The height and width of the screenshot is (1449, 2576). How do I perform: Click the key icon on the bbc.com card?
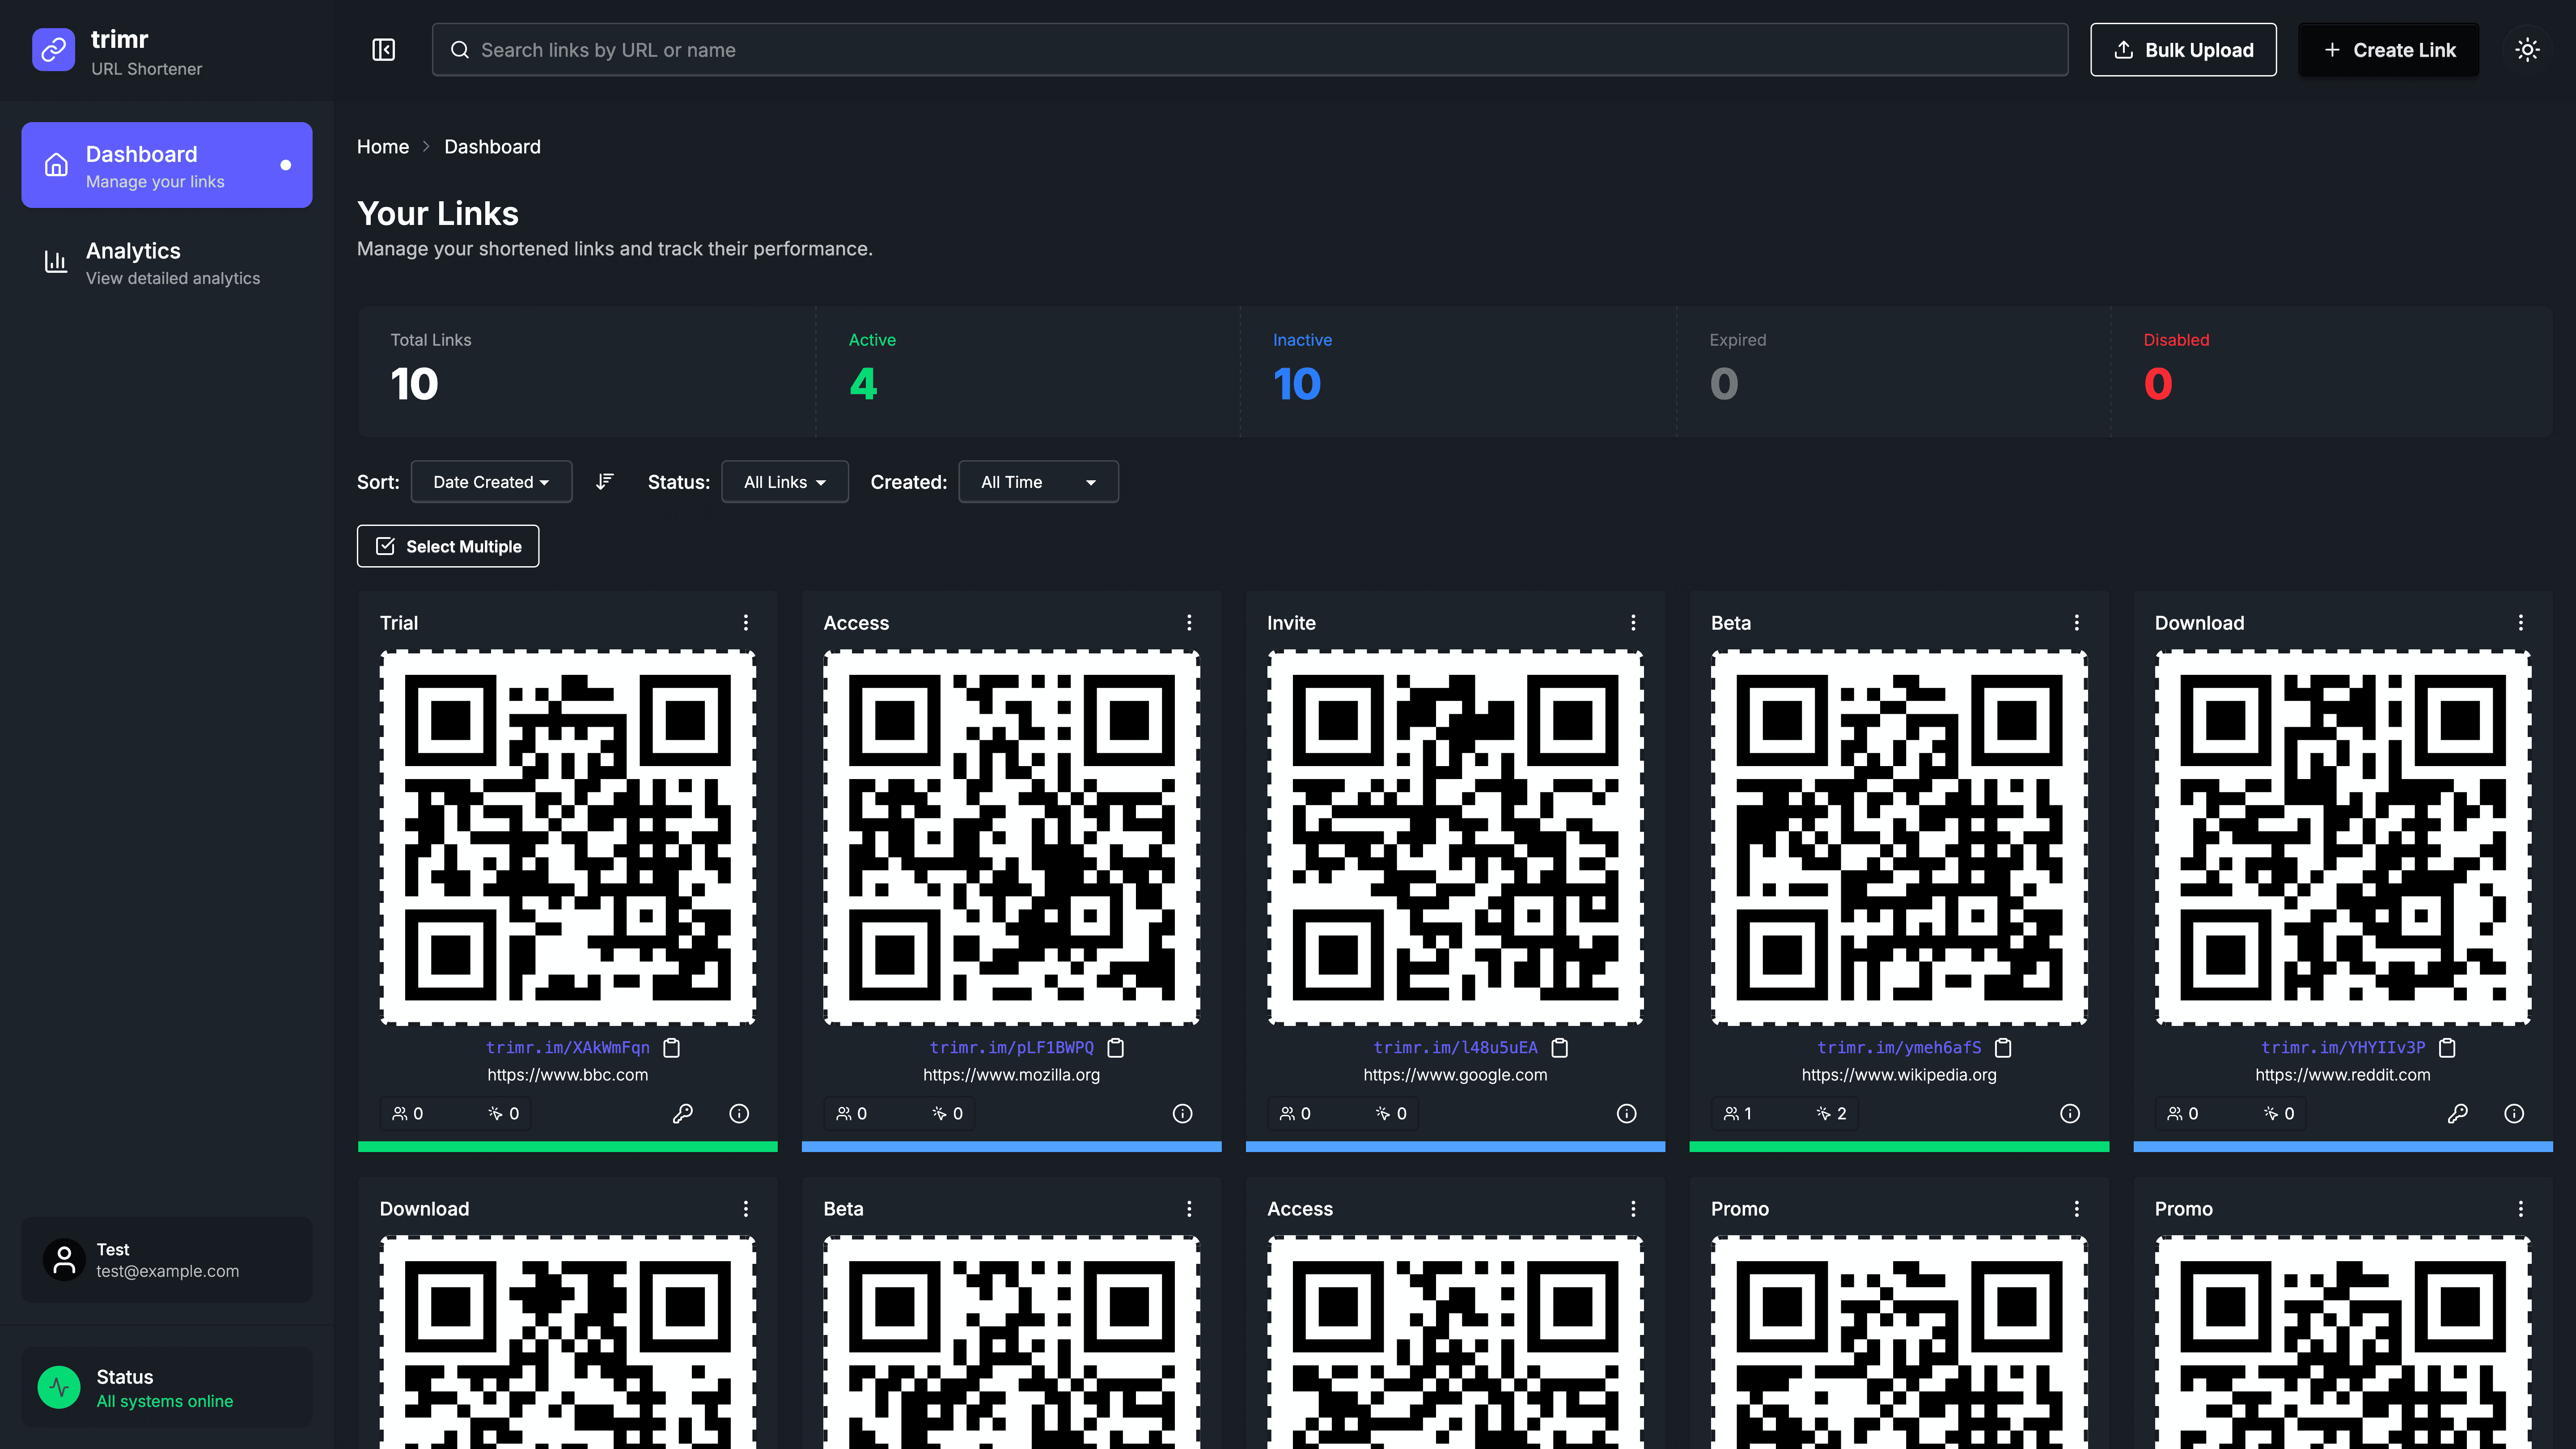[x=683, y=1114]
